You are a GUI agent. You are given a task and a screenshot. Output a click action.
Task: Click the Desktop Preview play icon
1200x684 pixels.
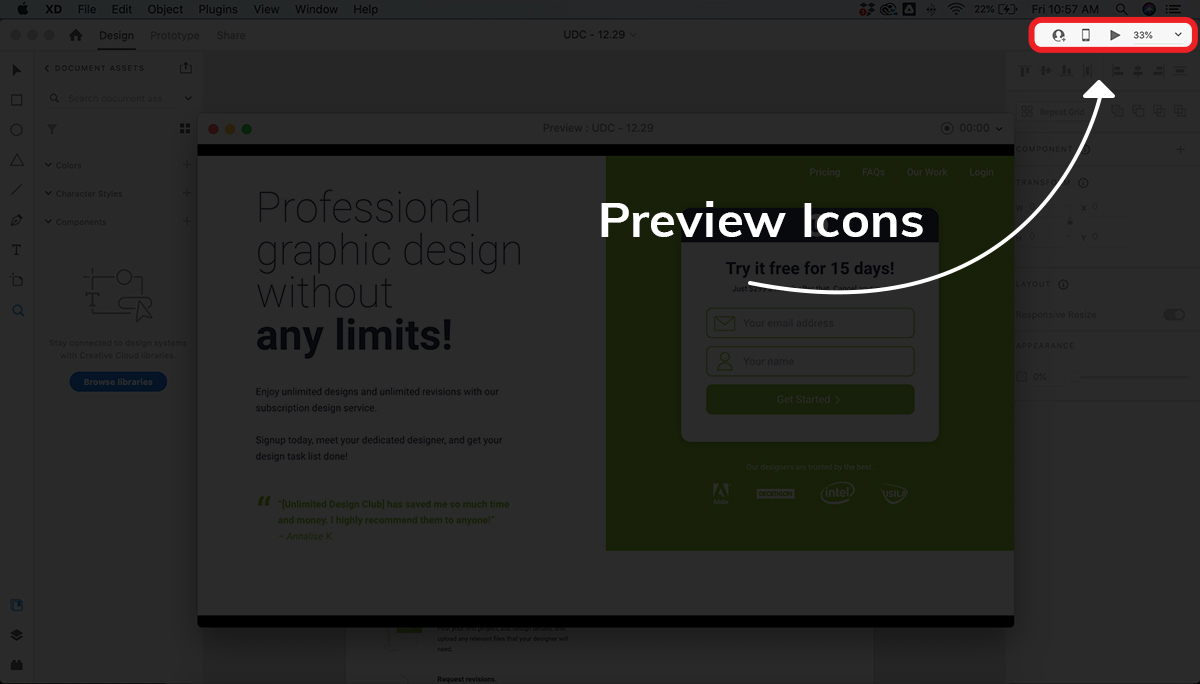(1115, 35)
